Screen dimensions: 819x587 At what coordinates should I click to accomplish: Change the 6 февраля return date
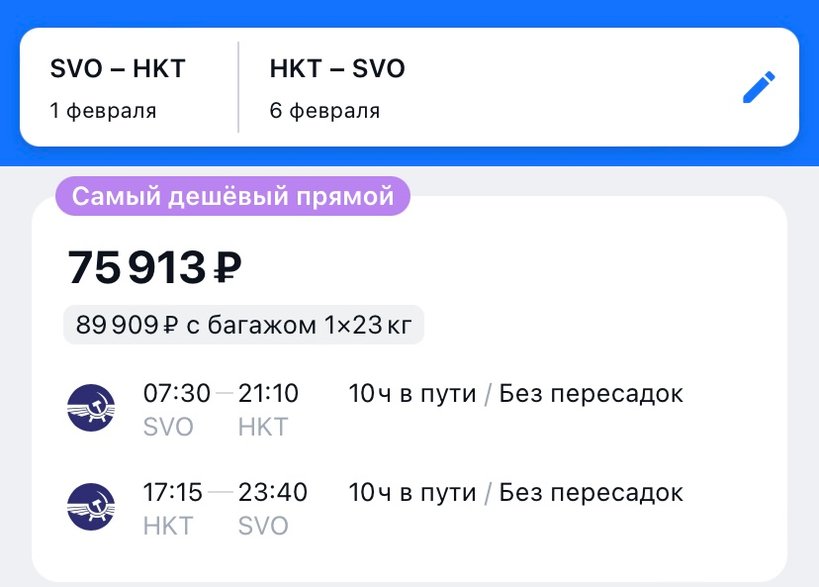click(324, 111)
